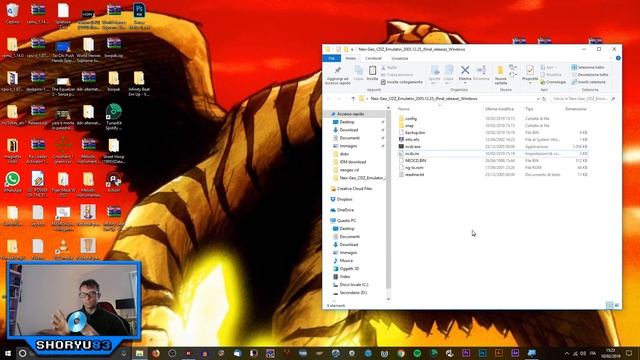Select Accesso rapido in navigation pane
This screenshot has height=360, width=640.
coord(350,114)
